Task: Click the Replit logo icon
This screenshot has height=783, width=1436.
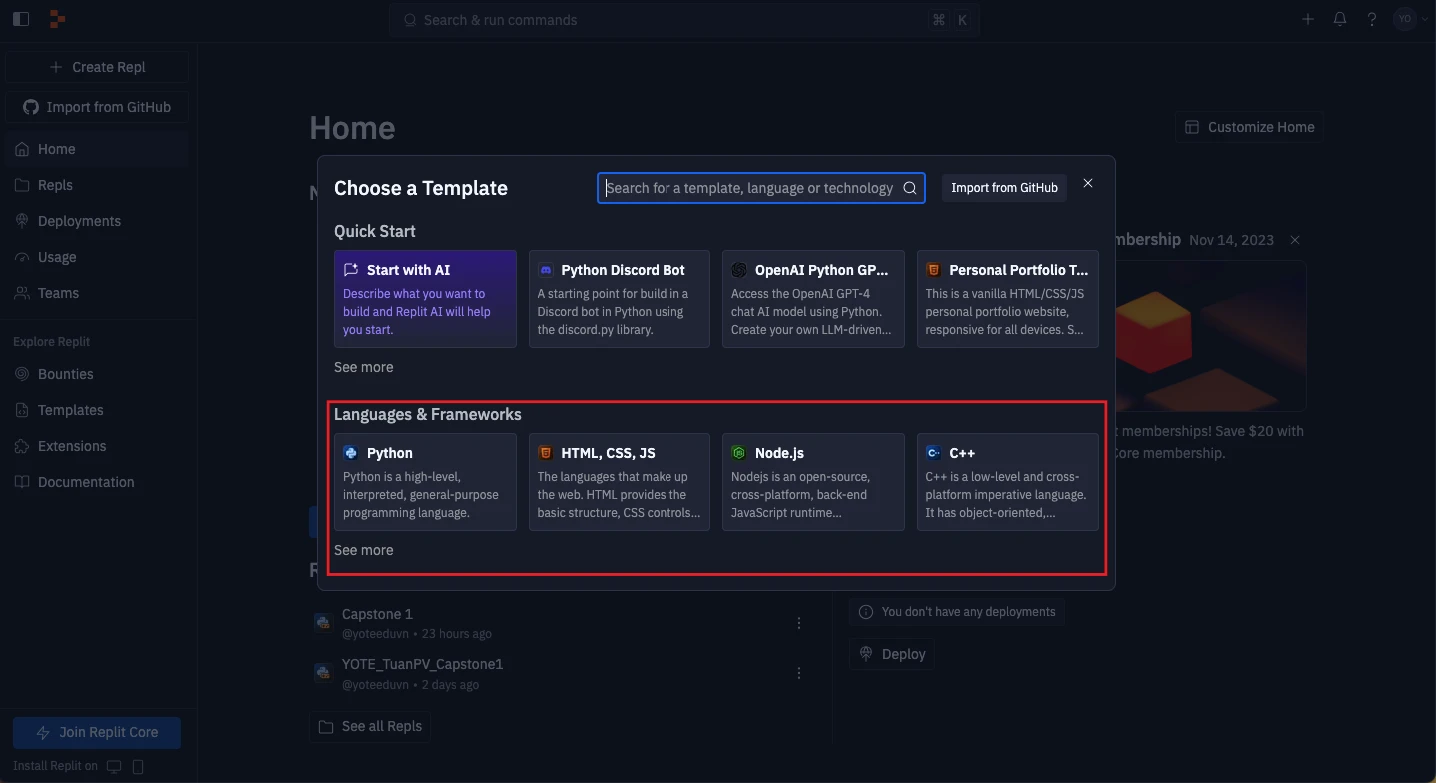Action: [x=58, y=19]
